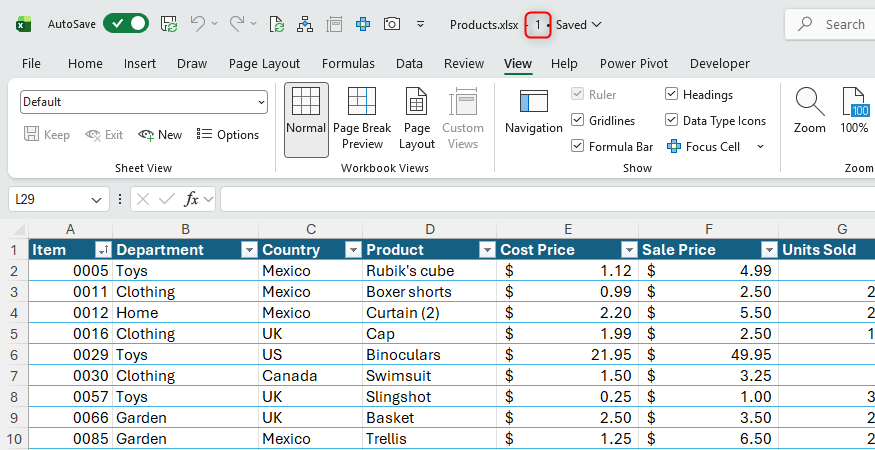Open the Saved status dropdown chevron
The width and height of the screenshot is (875, 450).
(x=595, y=25)
